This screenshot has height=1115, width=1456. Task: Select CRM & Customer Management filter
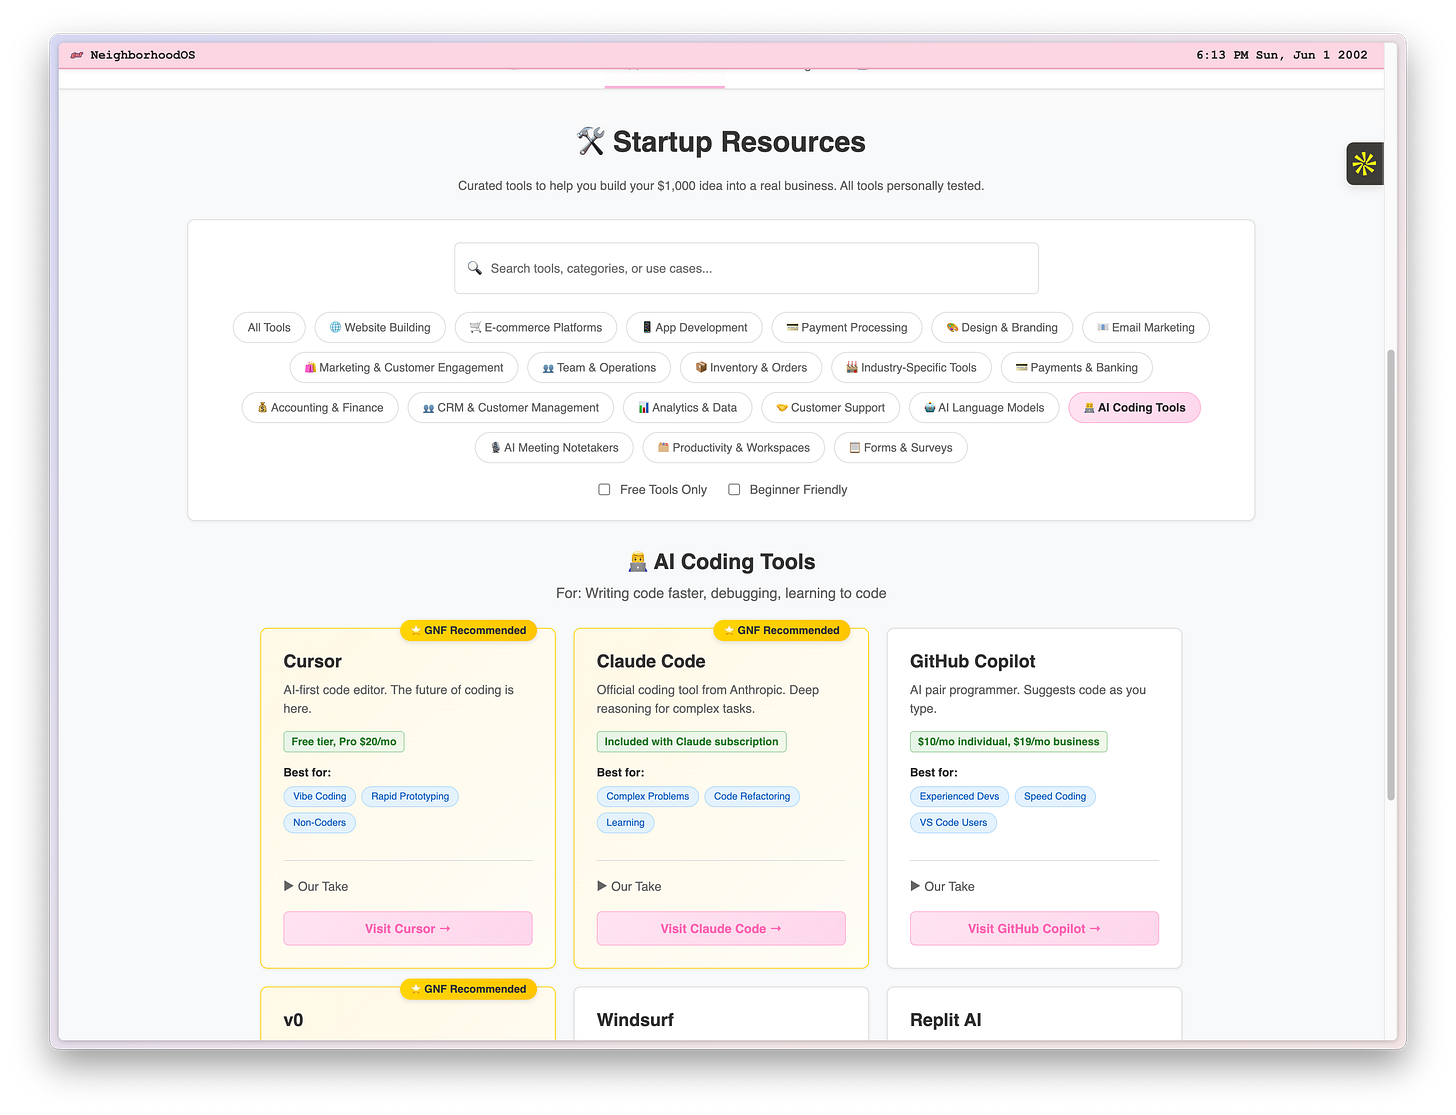[511, 407]
